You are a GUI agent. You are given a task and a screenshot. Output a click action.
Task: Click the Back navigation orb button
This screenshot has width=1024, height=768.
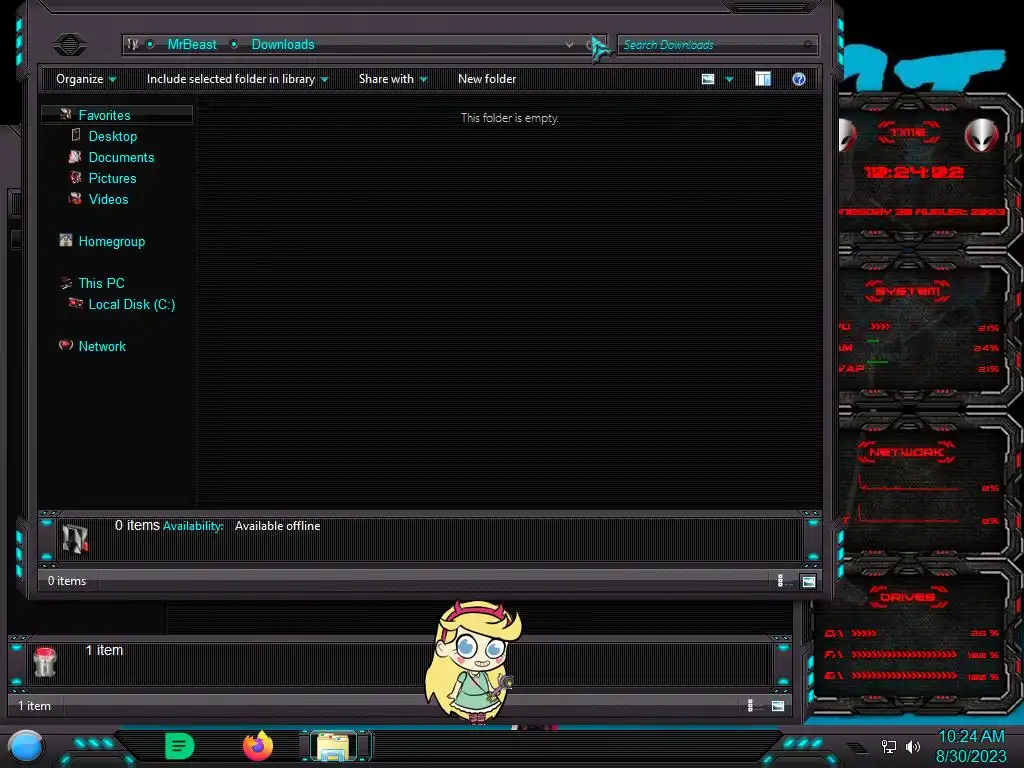(x=70, y=44)
